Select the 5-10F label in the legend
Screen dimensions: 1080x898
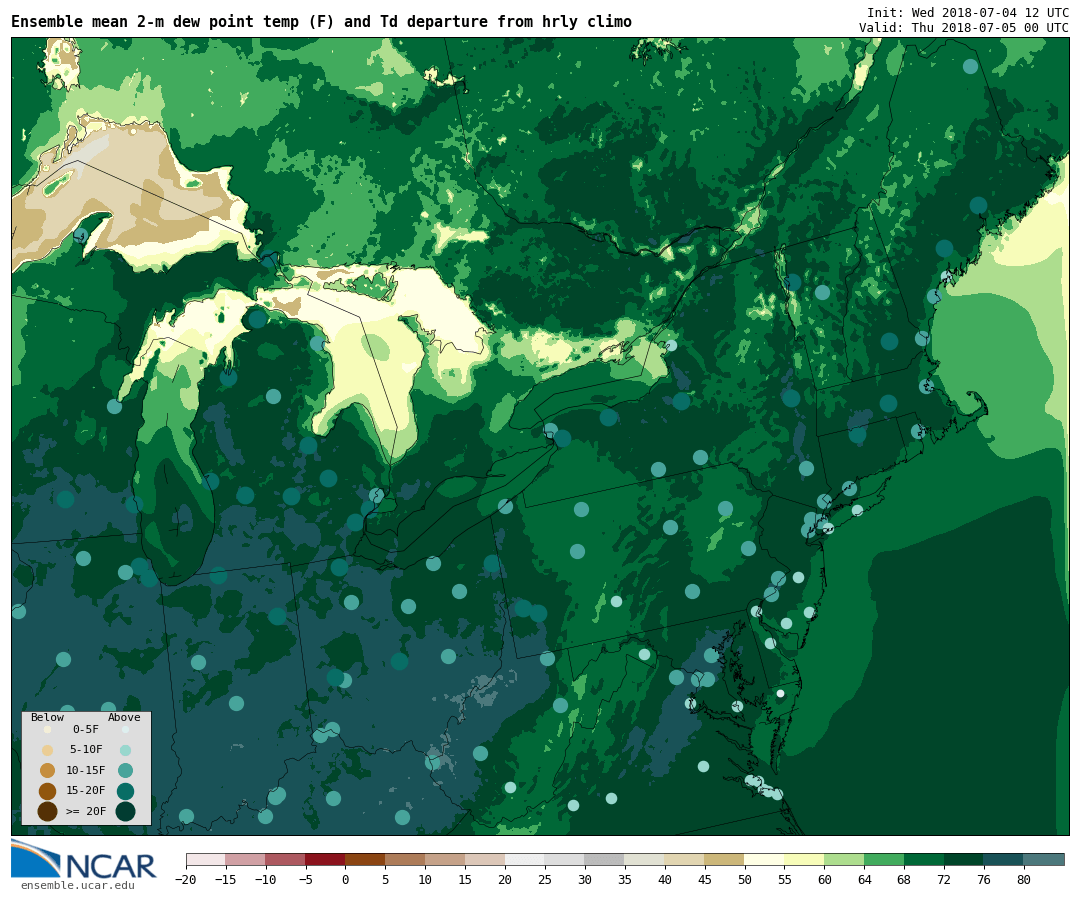pos(86,749)
